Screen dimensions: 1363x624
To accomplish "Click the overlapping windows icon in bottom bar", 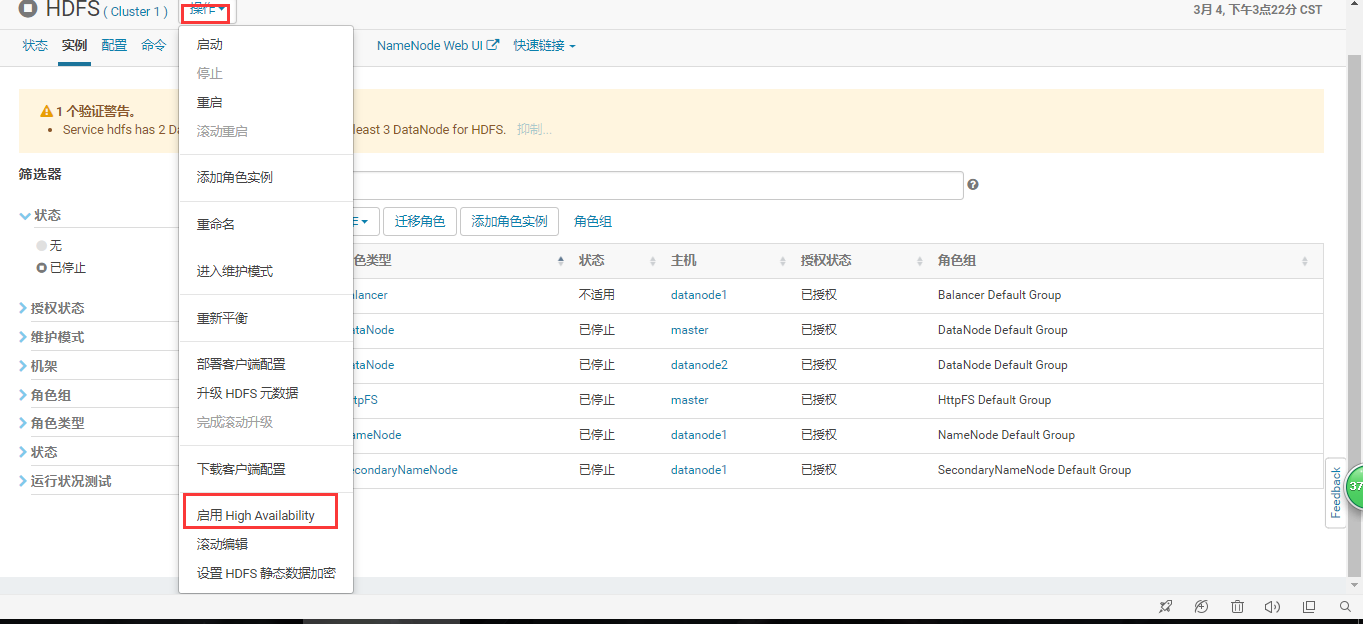I will [1309, 607].
